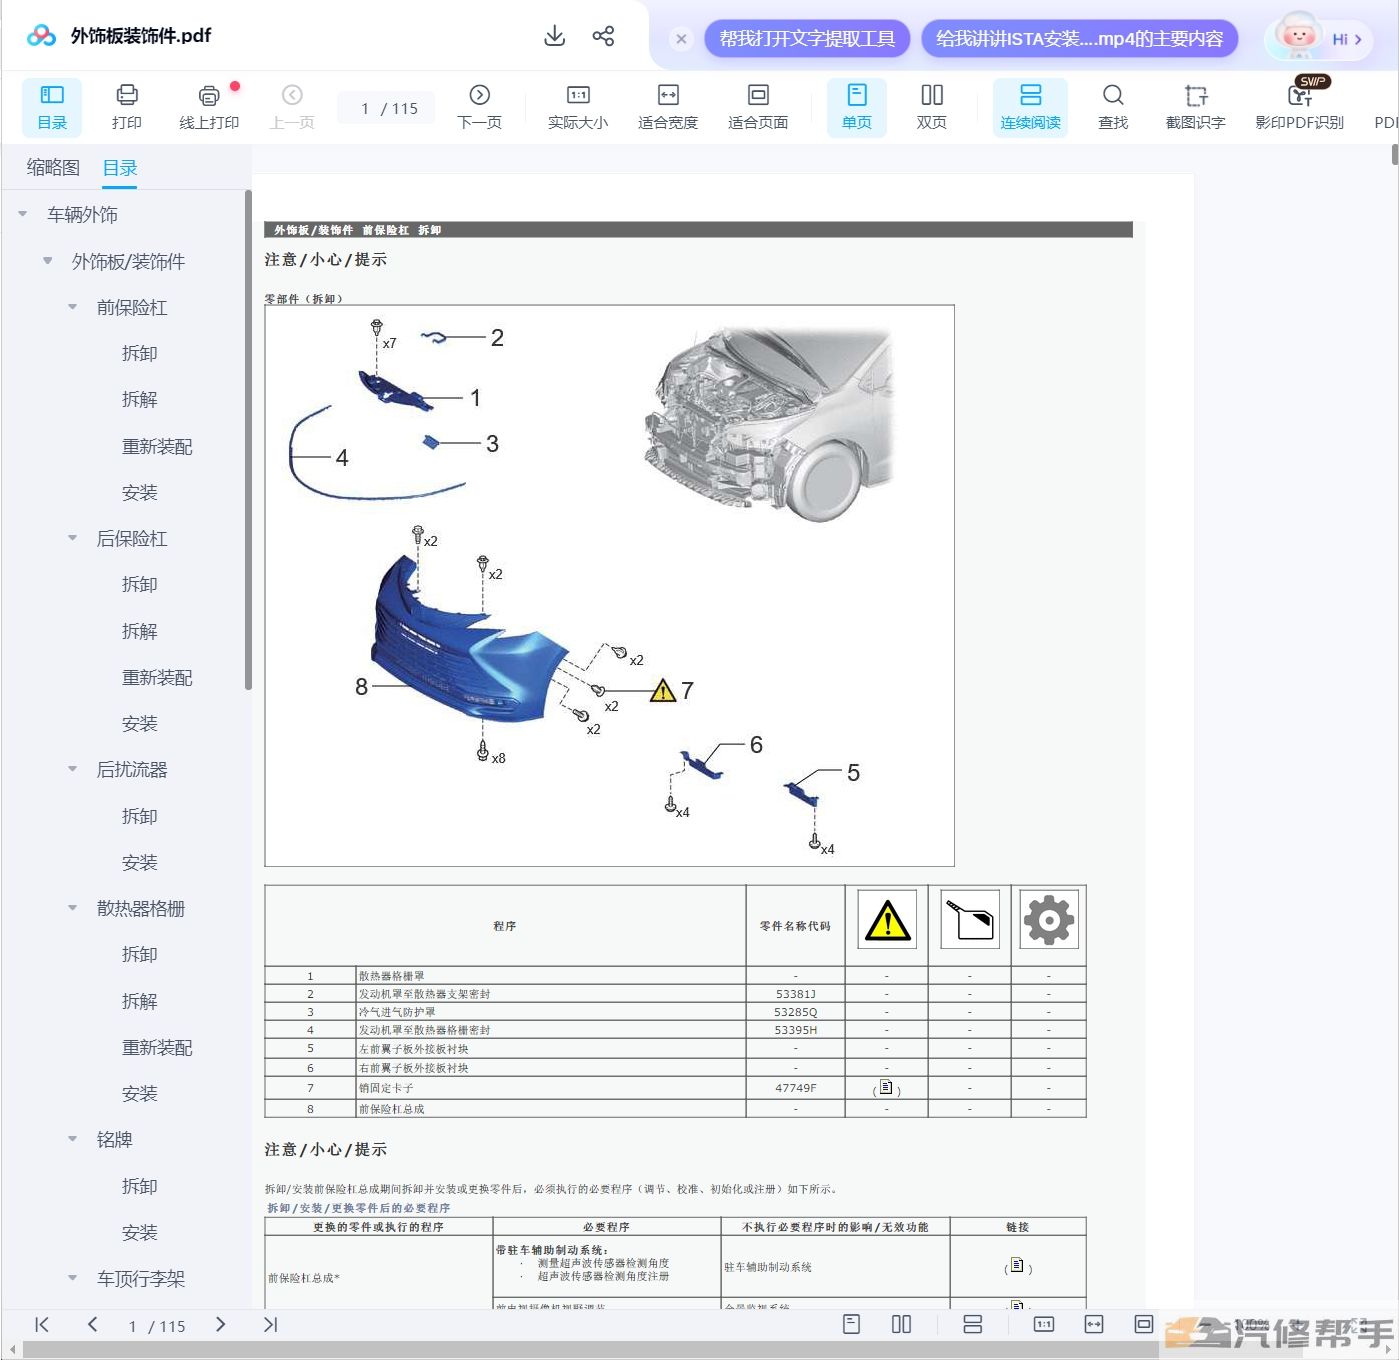Click link icon for 驻车辅助制动系统 row
This screenshot has height=1360, width=1399.
point(1017,1266)
